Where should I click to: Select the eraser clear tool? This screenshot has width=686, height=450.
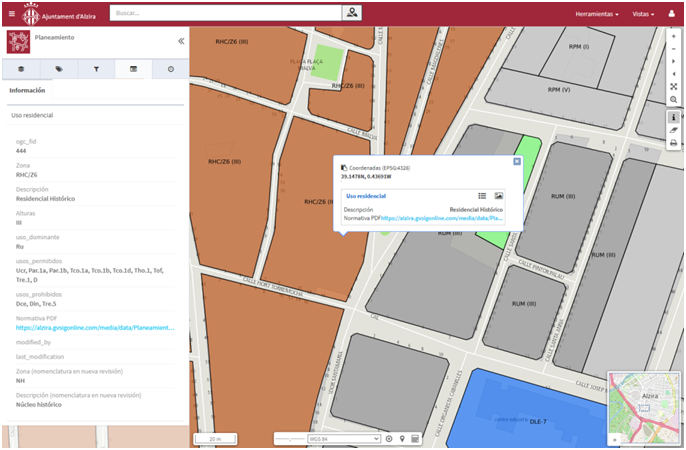point(674,130)
